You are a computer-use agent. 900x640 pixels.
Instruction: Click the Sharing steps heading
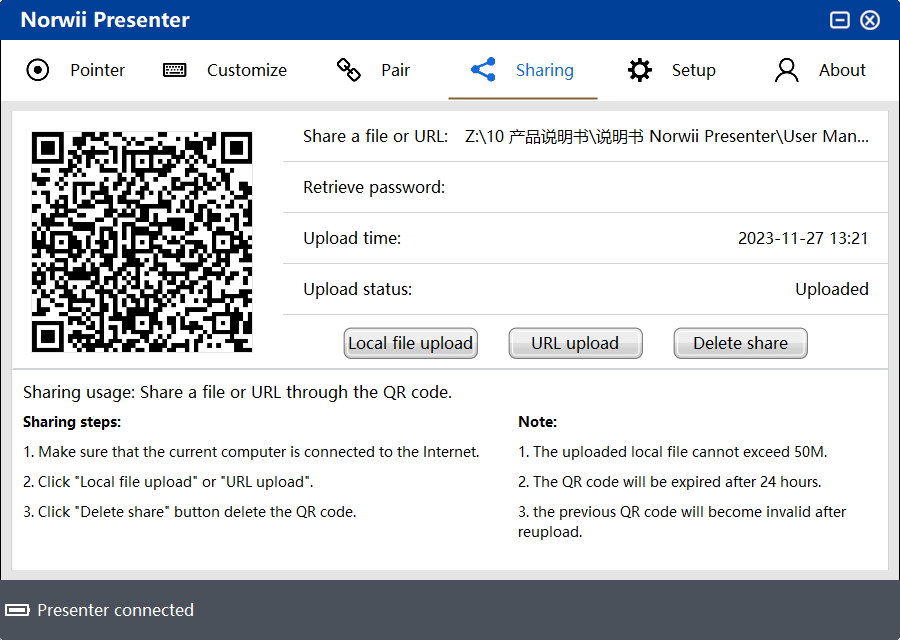click(72, 422)
